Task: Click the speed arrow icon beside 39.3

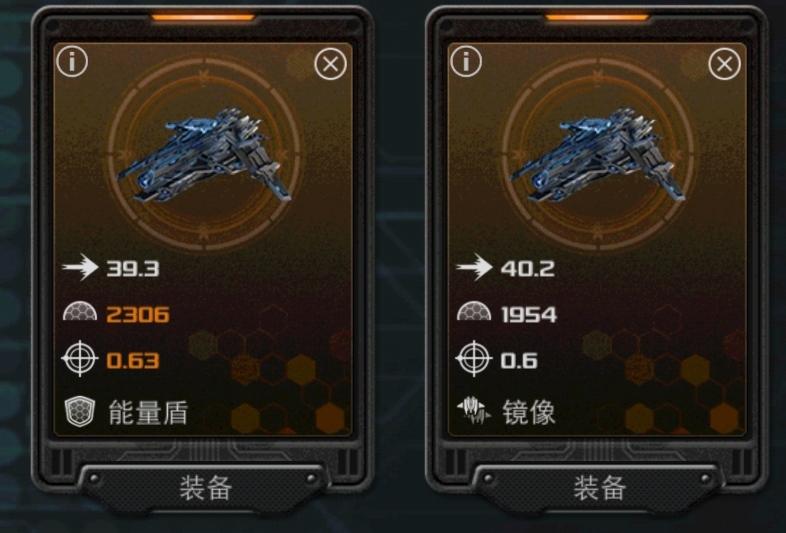Action: tap(80, 267)
